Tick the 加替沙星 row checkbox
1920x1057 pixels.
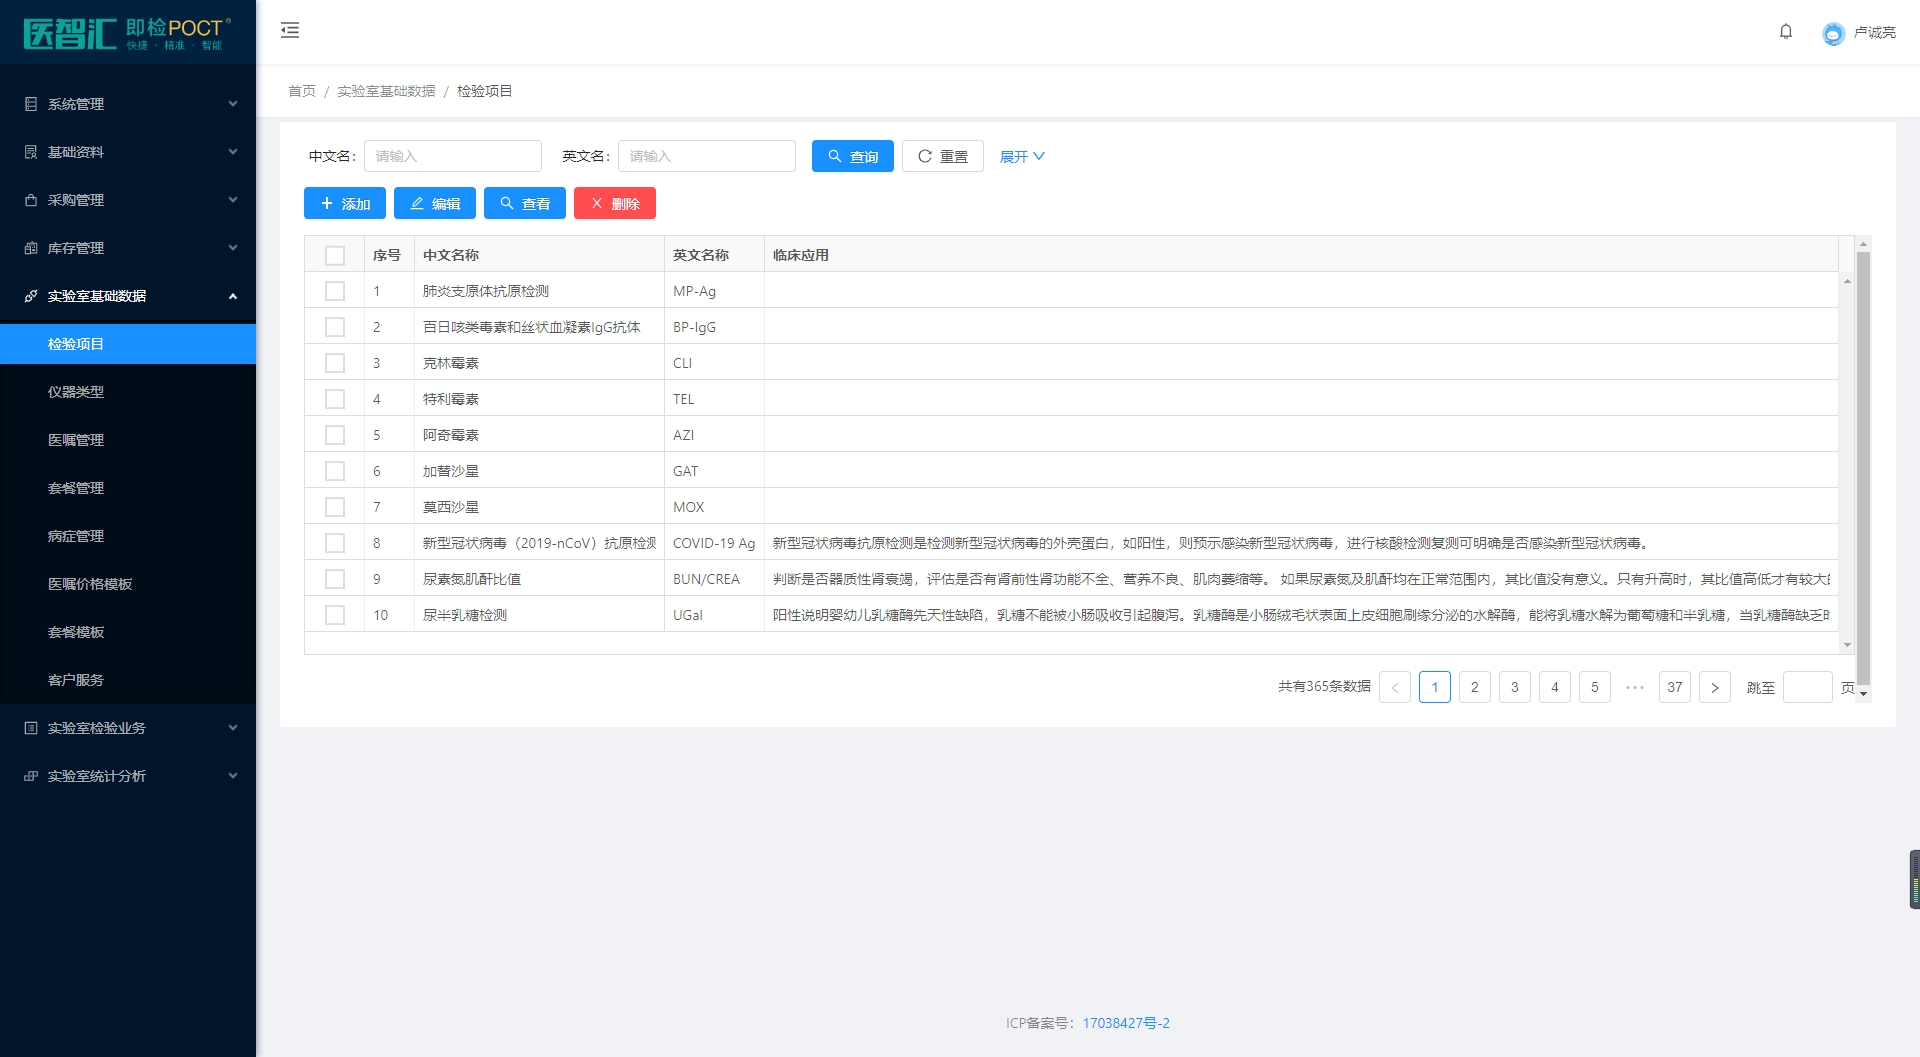(x=335, y=471)
